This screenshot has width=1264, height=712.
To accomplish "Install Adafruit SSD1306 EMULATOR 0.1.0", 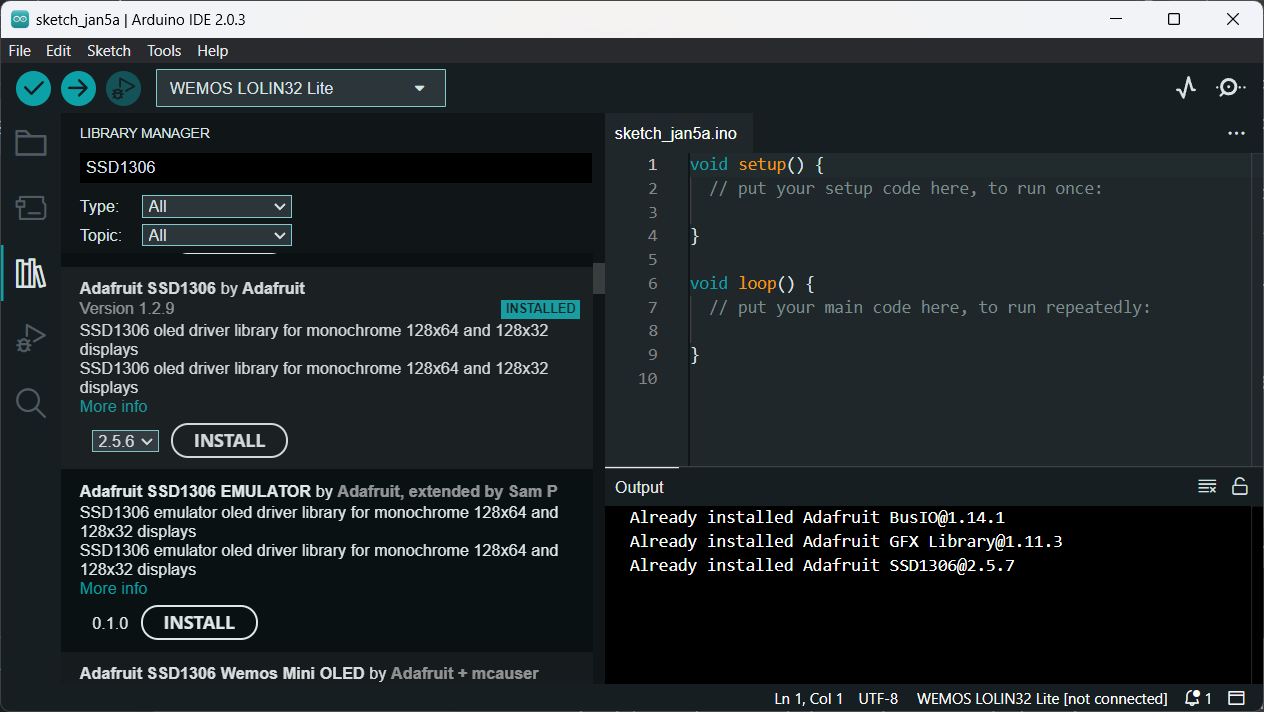I will pyautogui.click(x=199, y=623).
